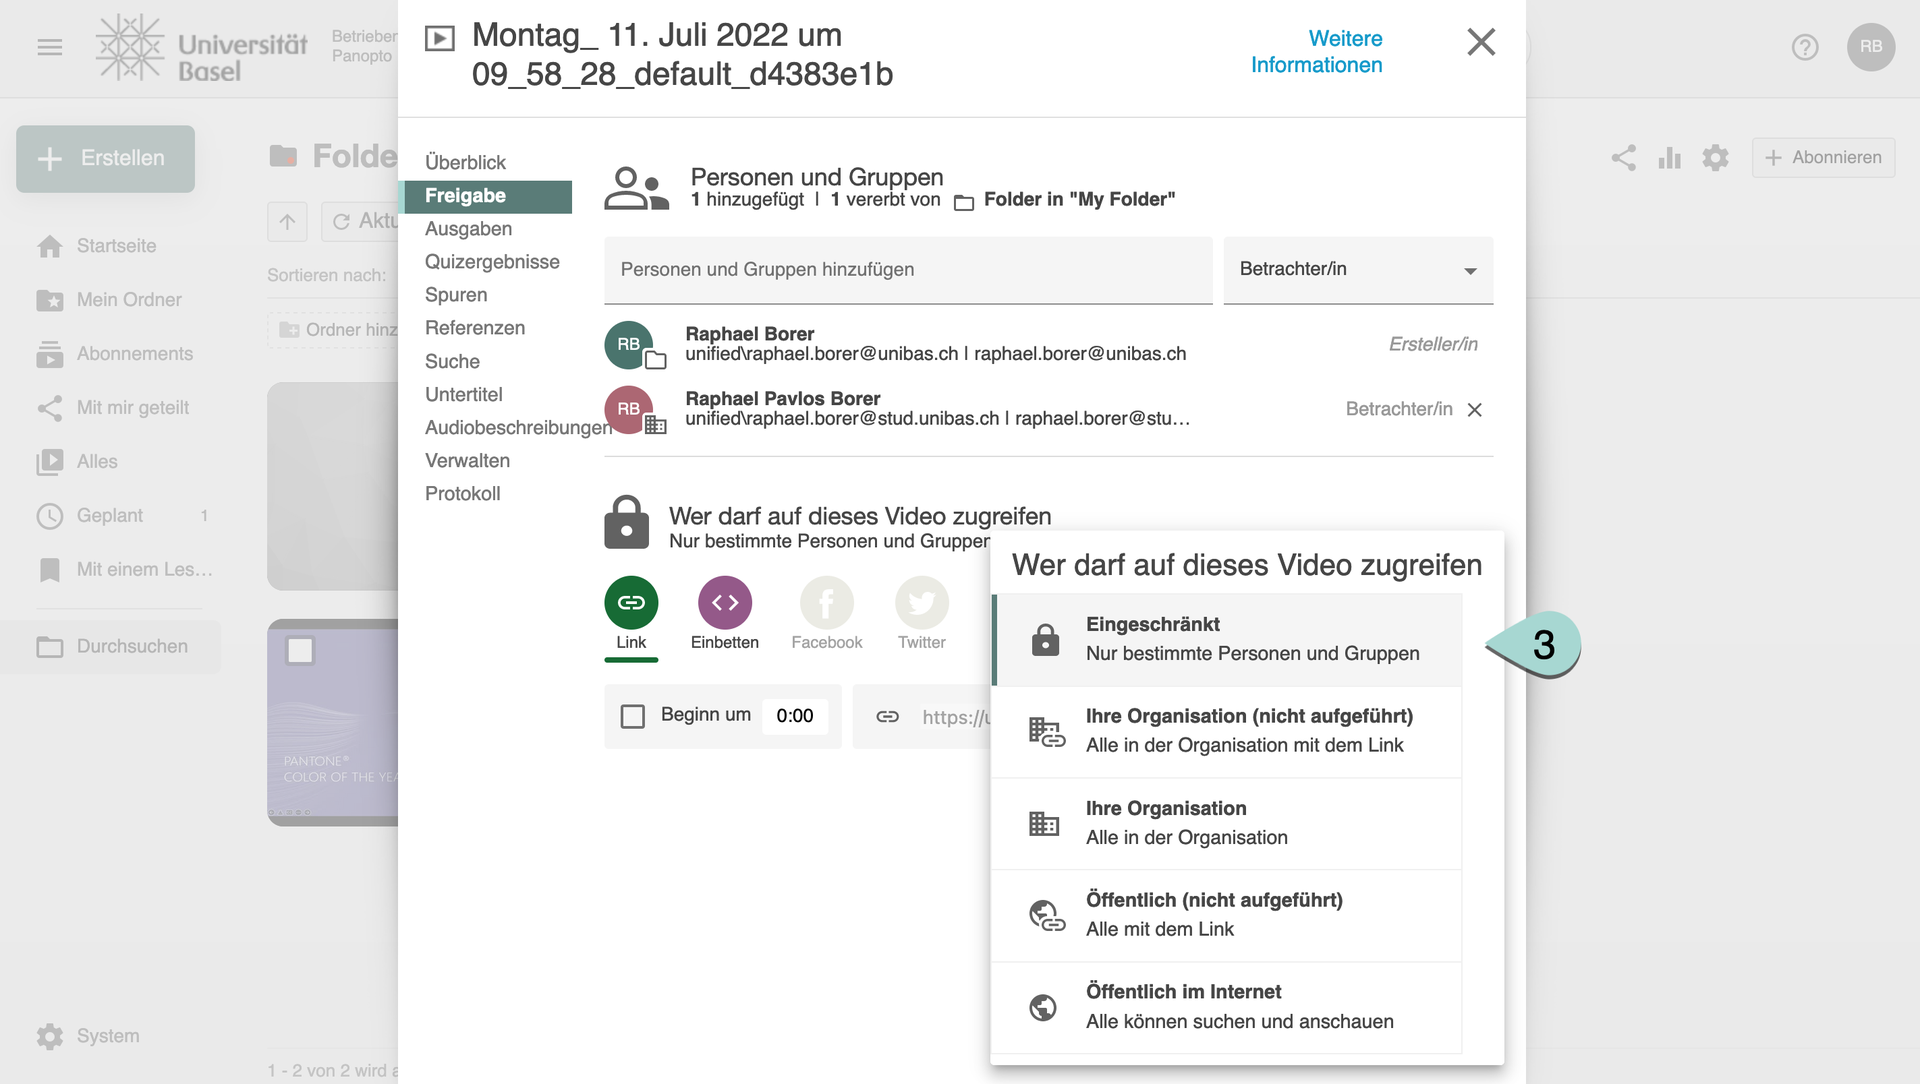Open the hamburger menu top left
This screenshot has height=1084, width=1920.
click(50, 47)
